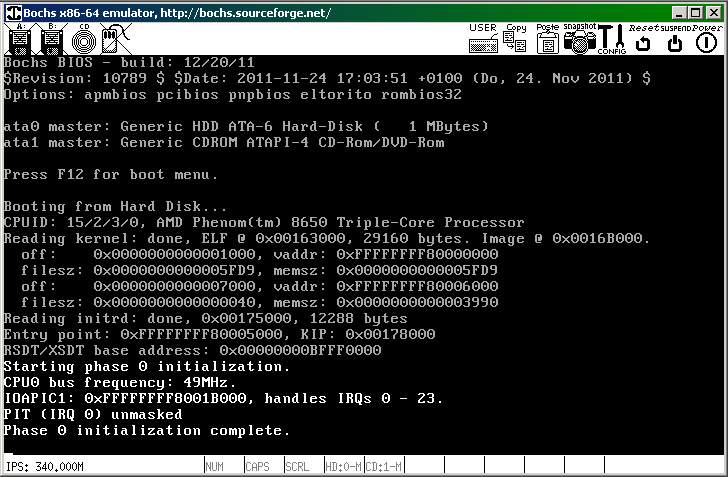Screen dimensions: 728x477
Task: Click the USER keyboard shortcut button
Action: [483, 38]
